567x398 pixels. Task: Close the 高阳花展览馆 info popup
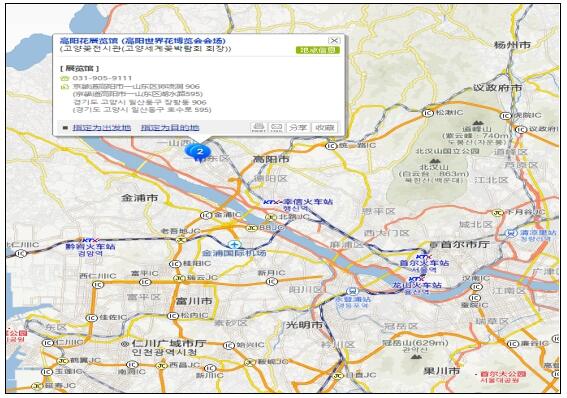334,40
